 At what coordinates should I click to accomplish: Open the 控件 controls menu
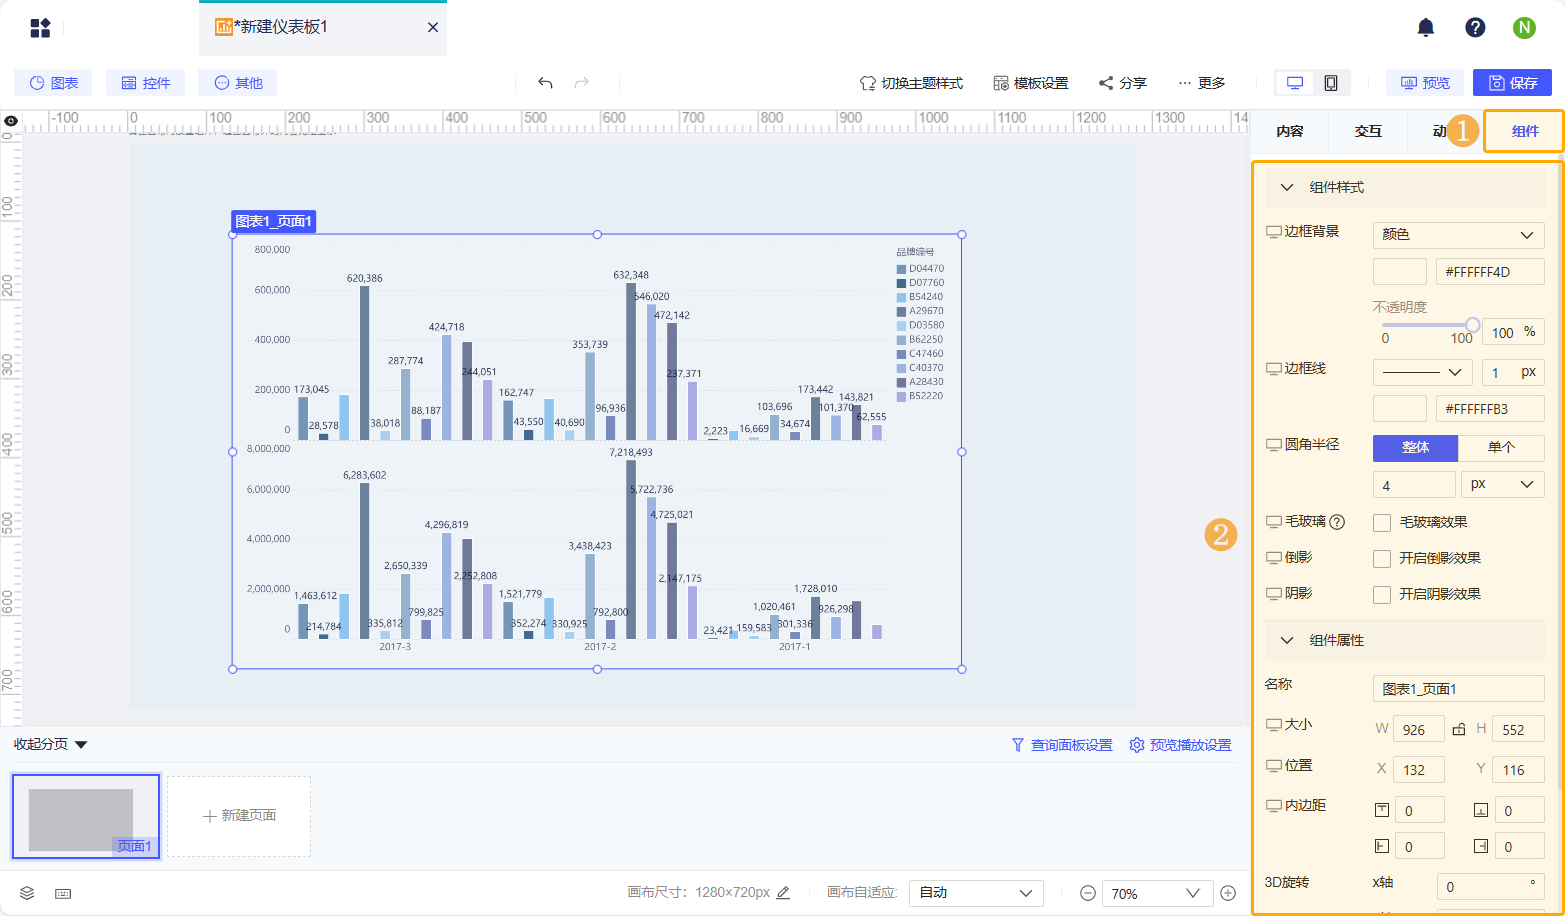(x=145, y=83)
